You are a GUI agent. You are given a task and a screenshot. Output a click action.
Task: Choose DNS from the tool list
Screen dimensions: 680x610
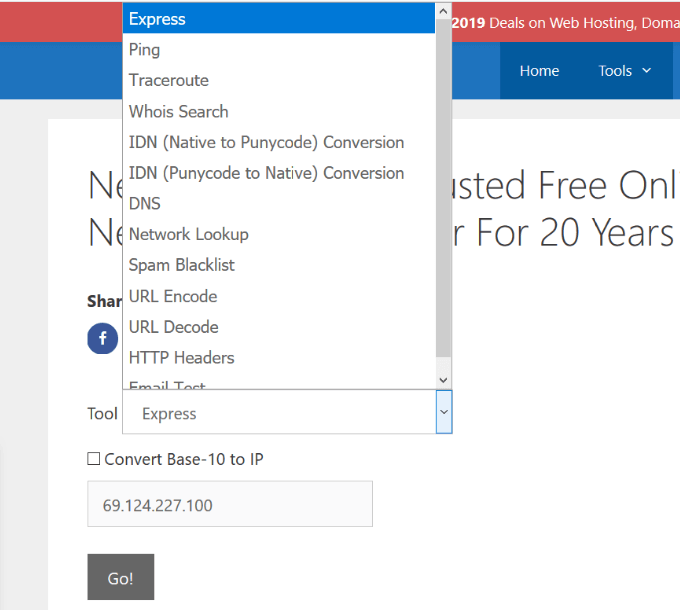pyautogui.click(x=144, y=203)
